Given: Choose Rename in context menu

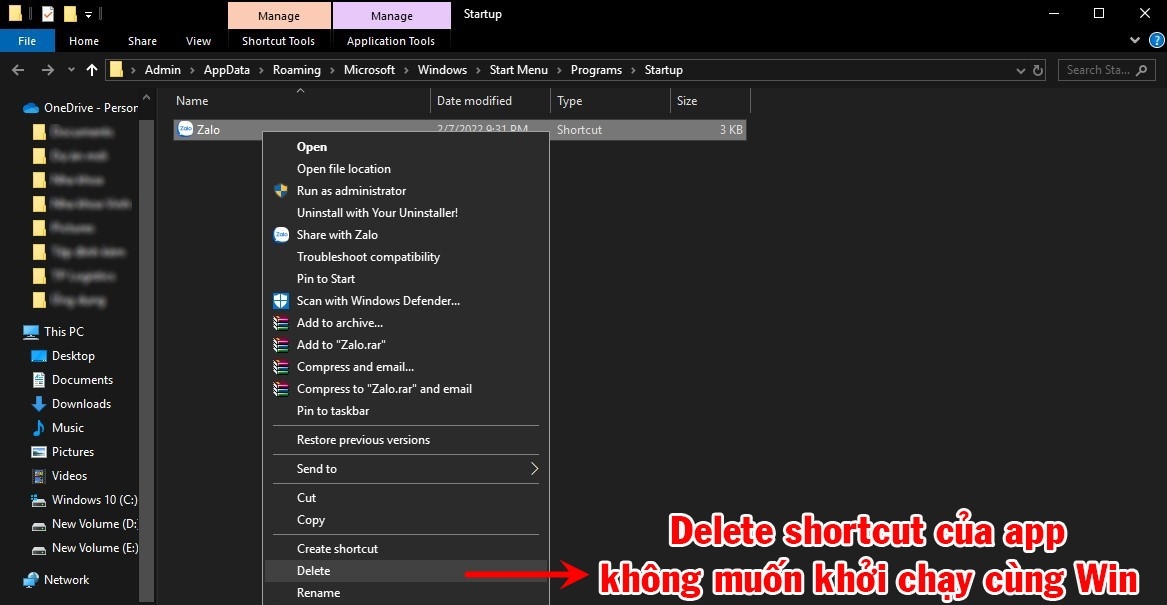Looking at the screenshot, I should 406,592.
